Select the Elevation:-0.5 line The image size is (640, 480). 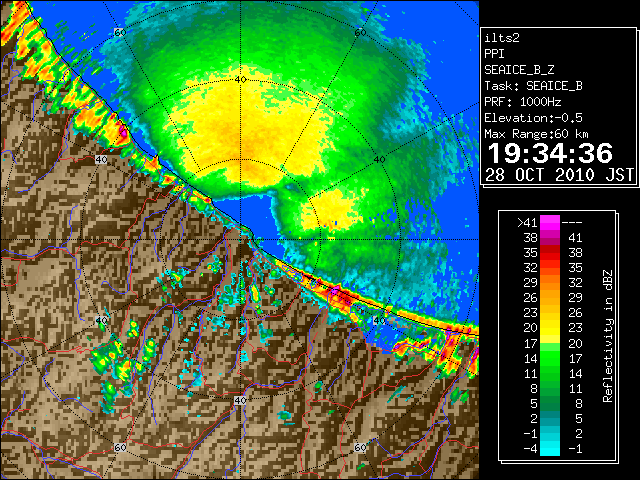[x=533, y=118]
